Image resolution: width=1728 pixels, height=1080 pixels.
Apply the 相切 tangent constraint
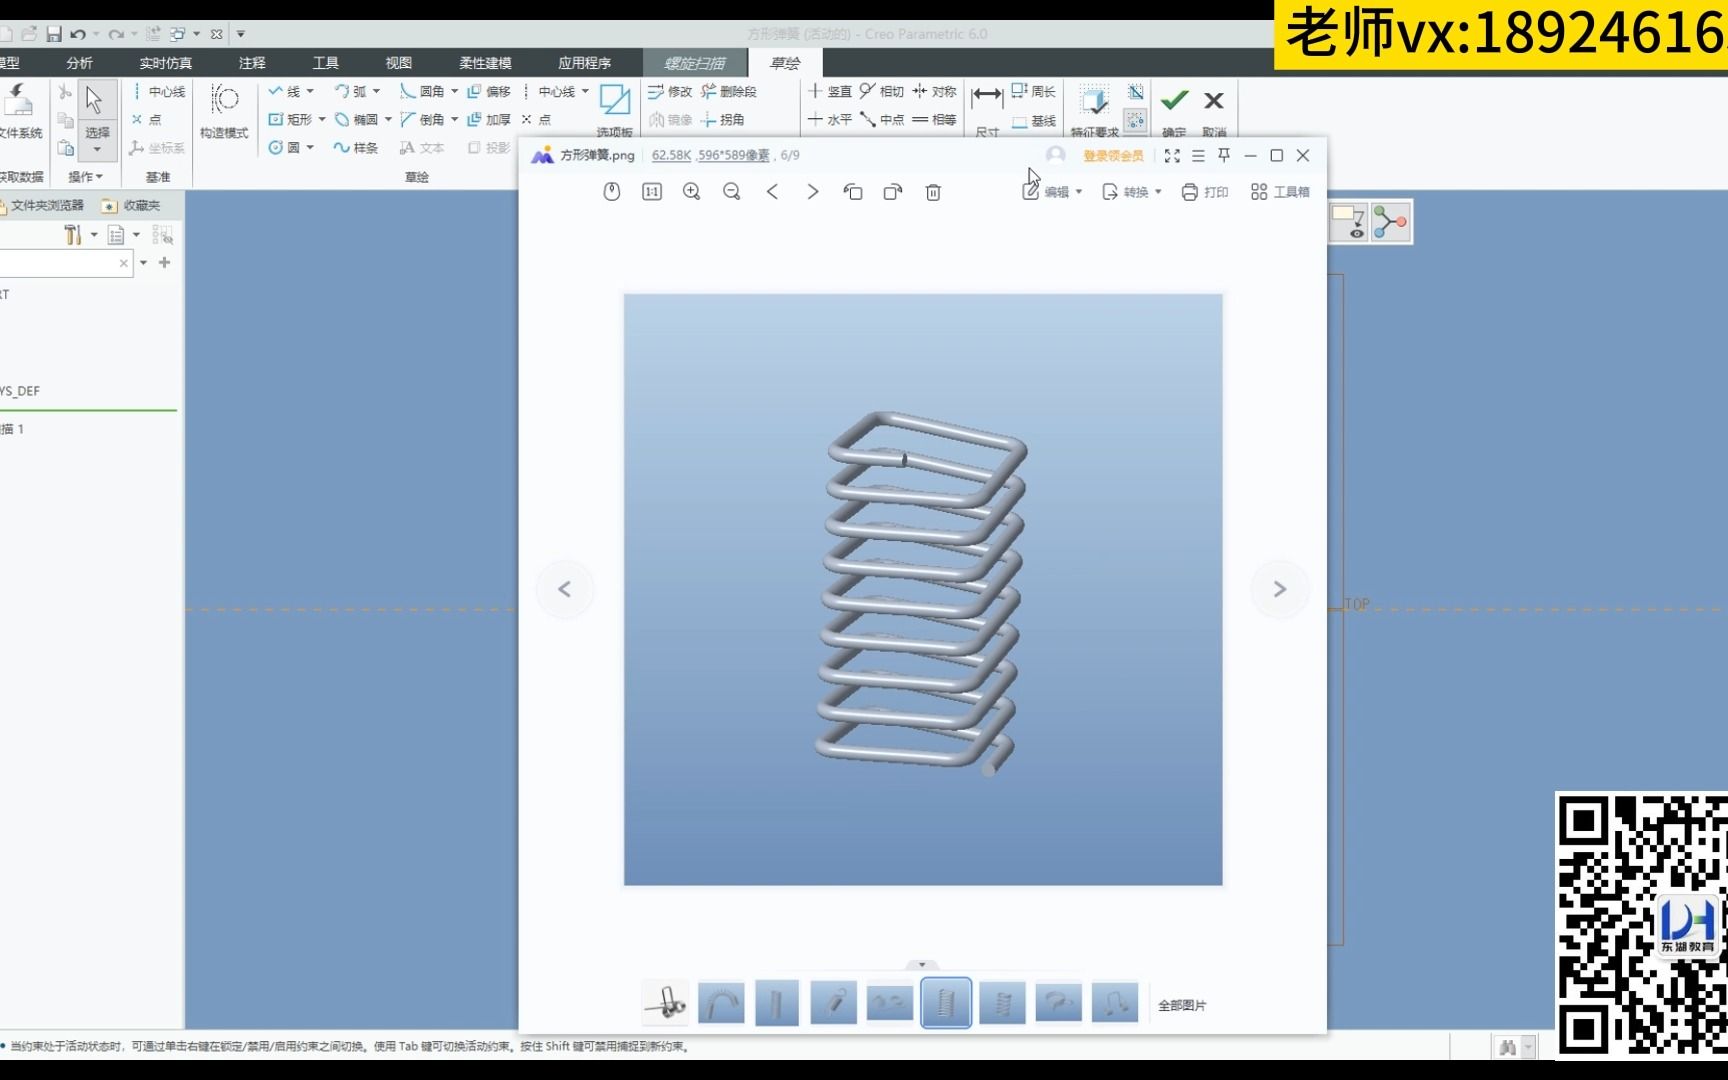click(x=881, y=91)
